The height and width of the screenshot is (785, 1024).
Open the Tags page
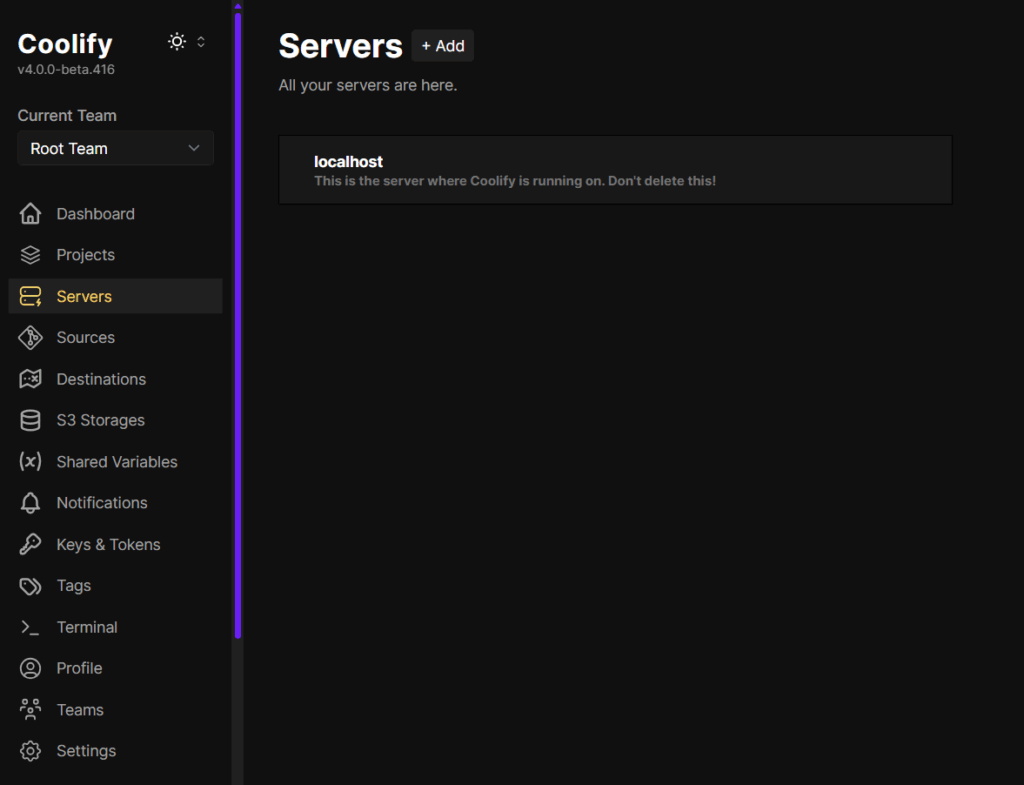[x=116, y=586]
